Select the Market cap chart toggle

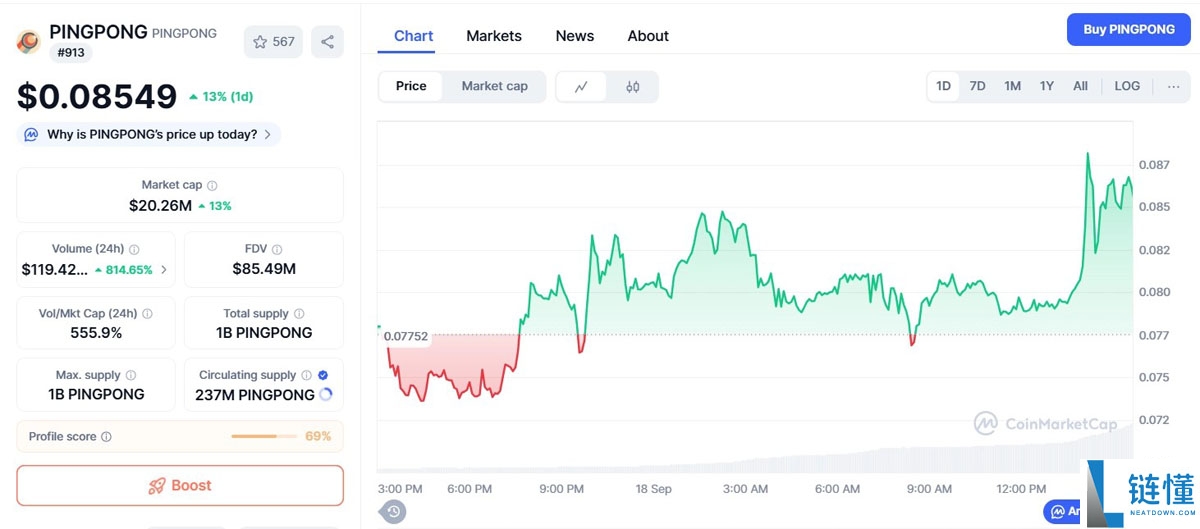tap(494, 86)
